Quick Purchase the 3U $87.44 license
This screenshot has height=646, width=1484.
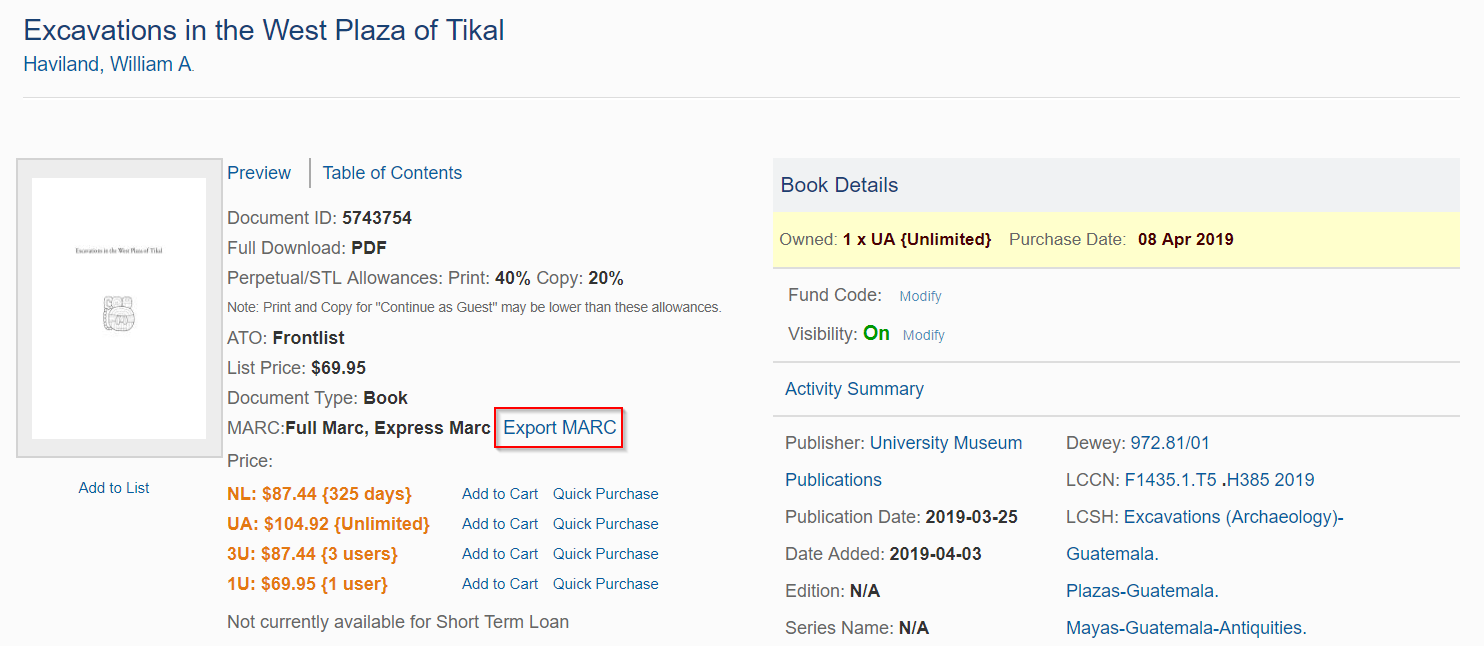[x=605, y=554]
